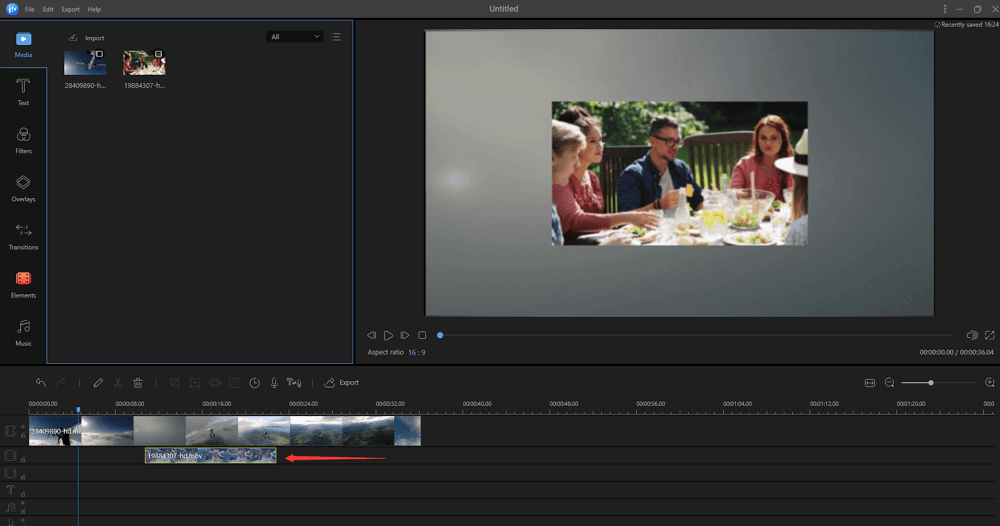The height and width of the screenshot is (526, 1000).
Task: Open the Filters panel in sidebar
Action: (23, 140)
